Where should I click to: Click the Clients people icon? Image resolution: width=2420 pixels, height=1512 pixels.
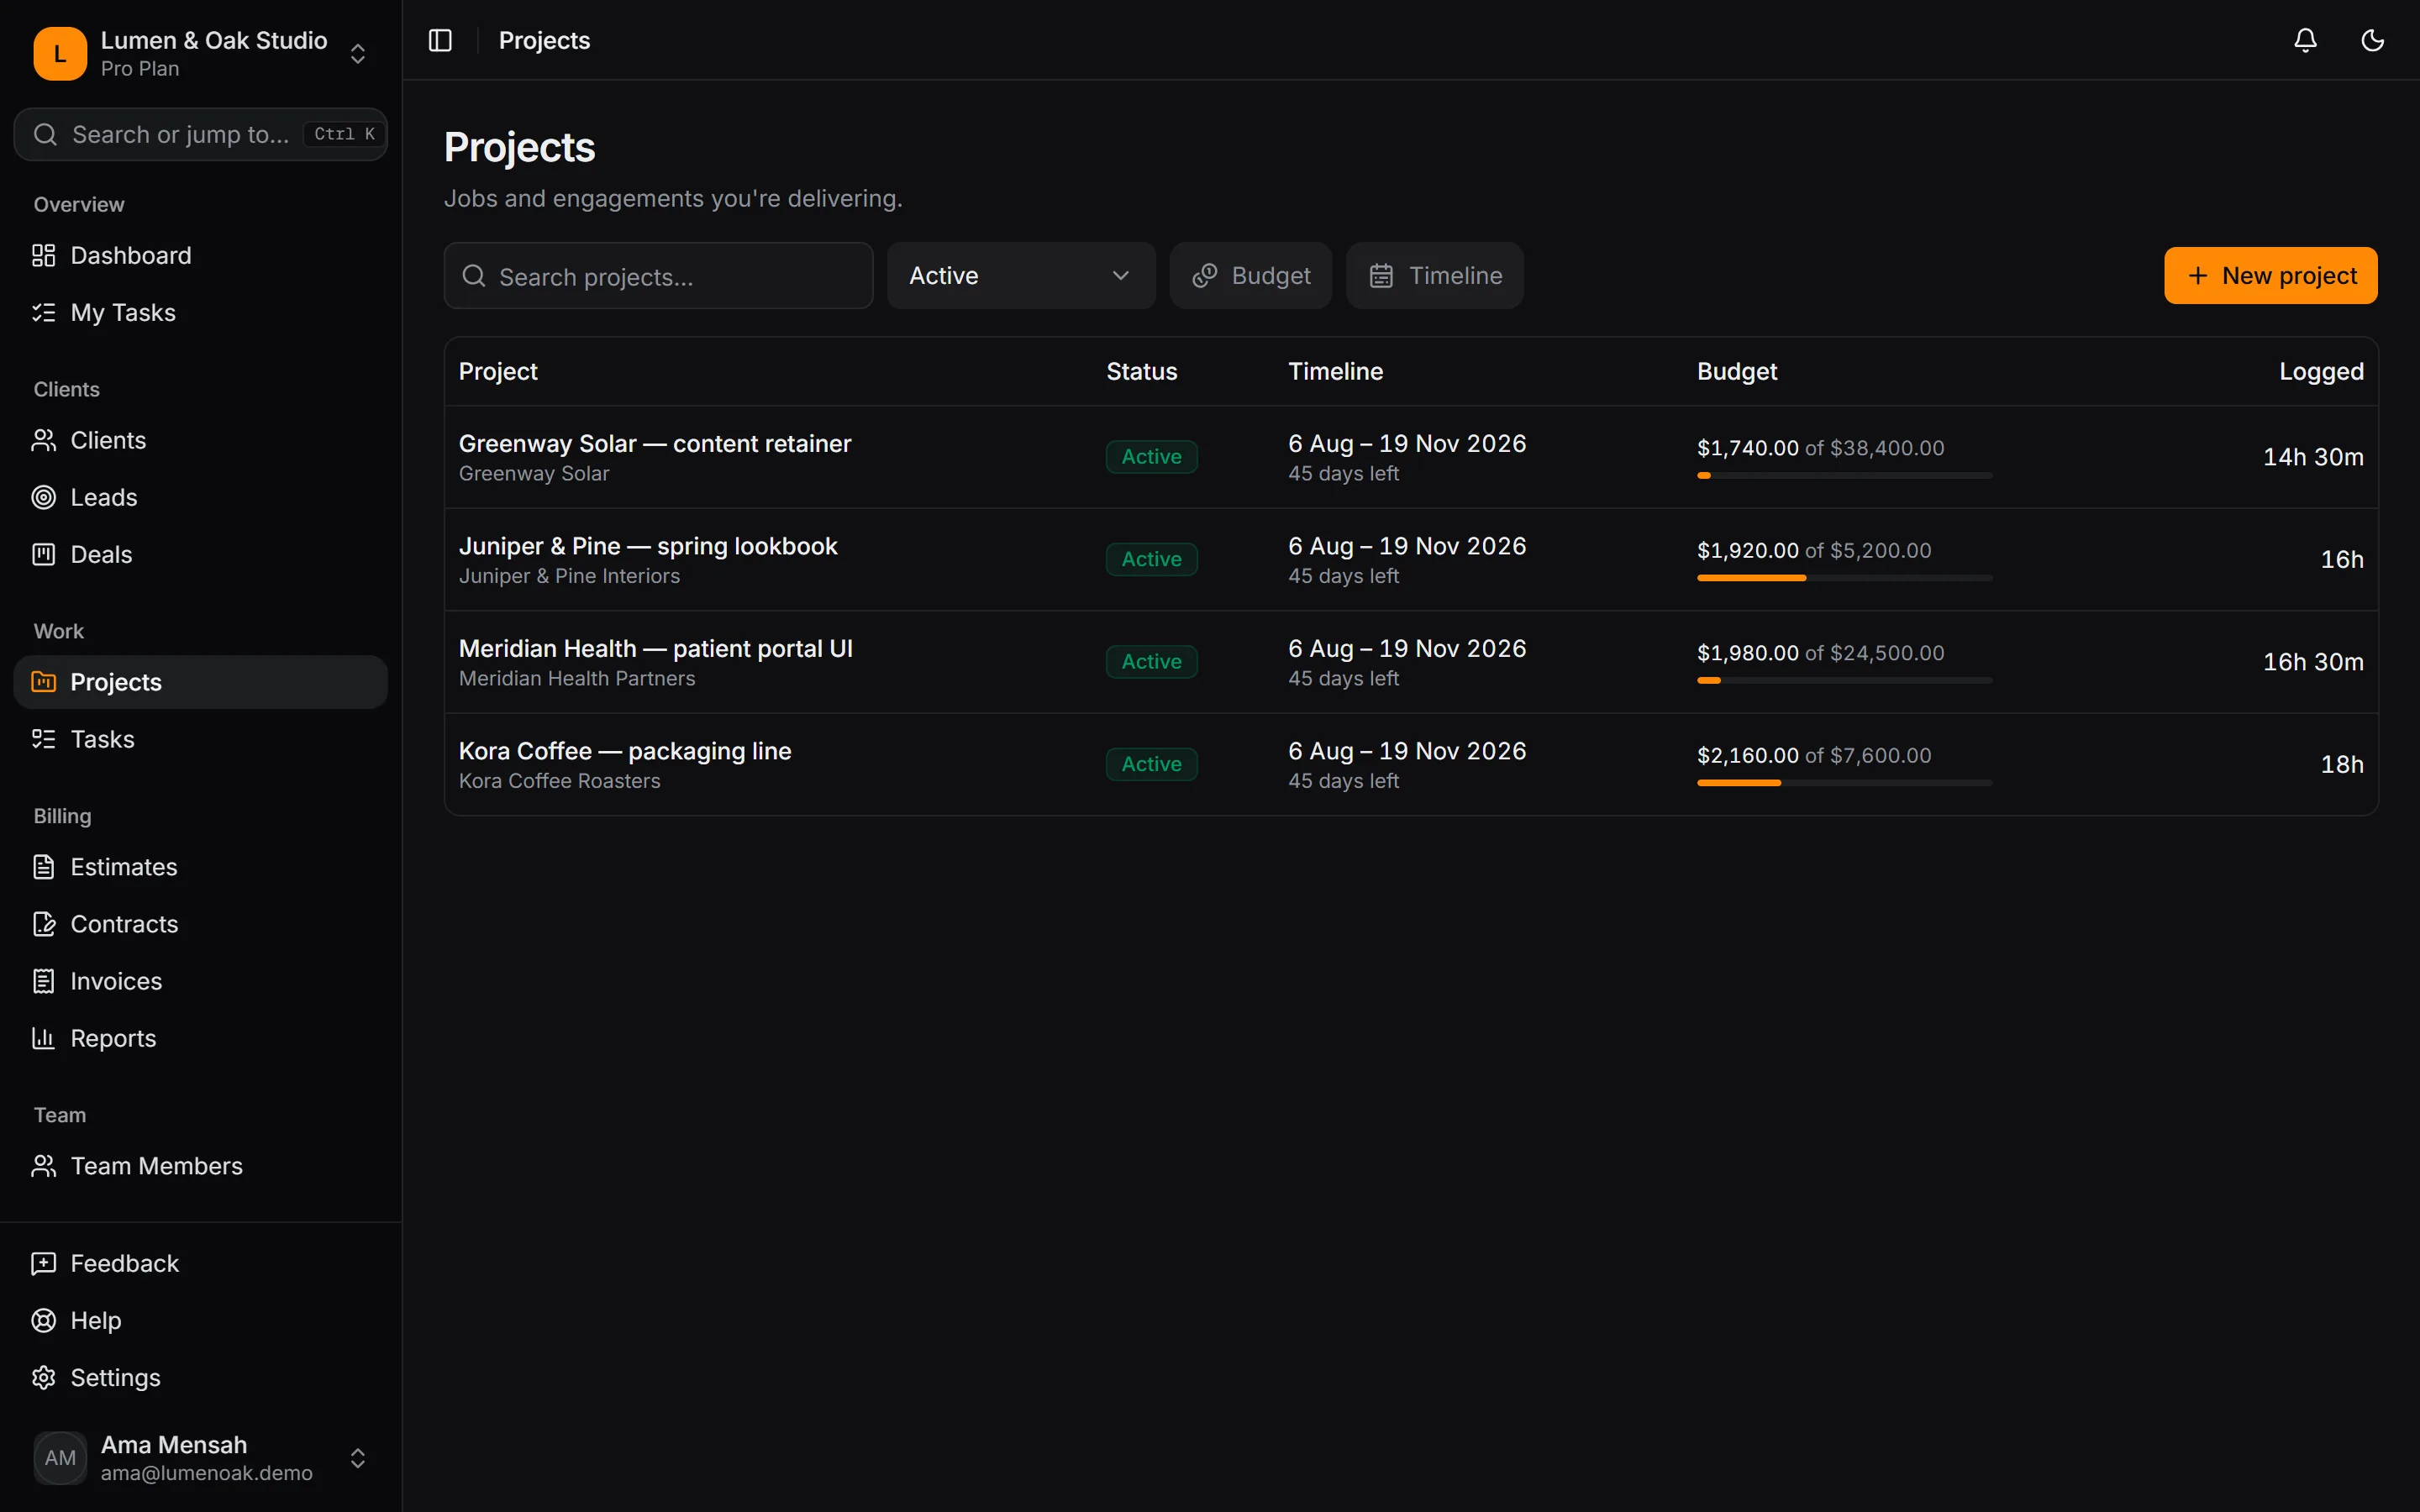point(44,440)
